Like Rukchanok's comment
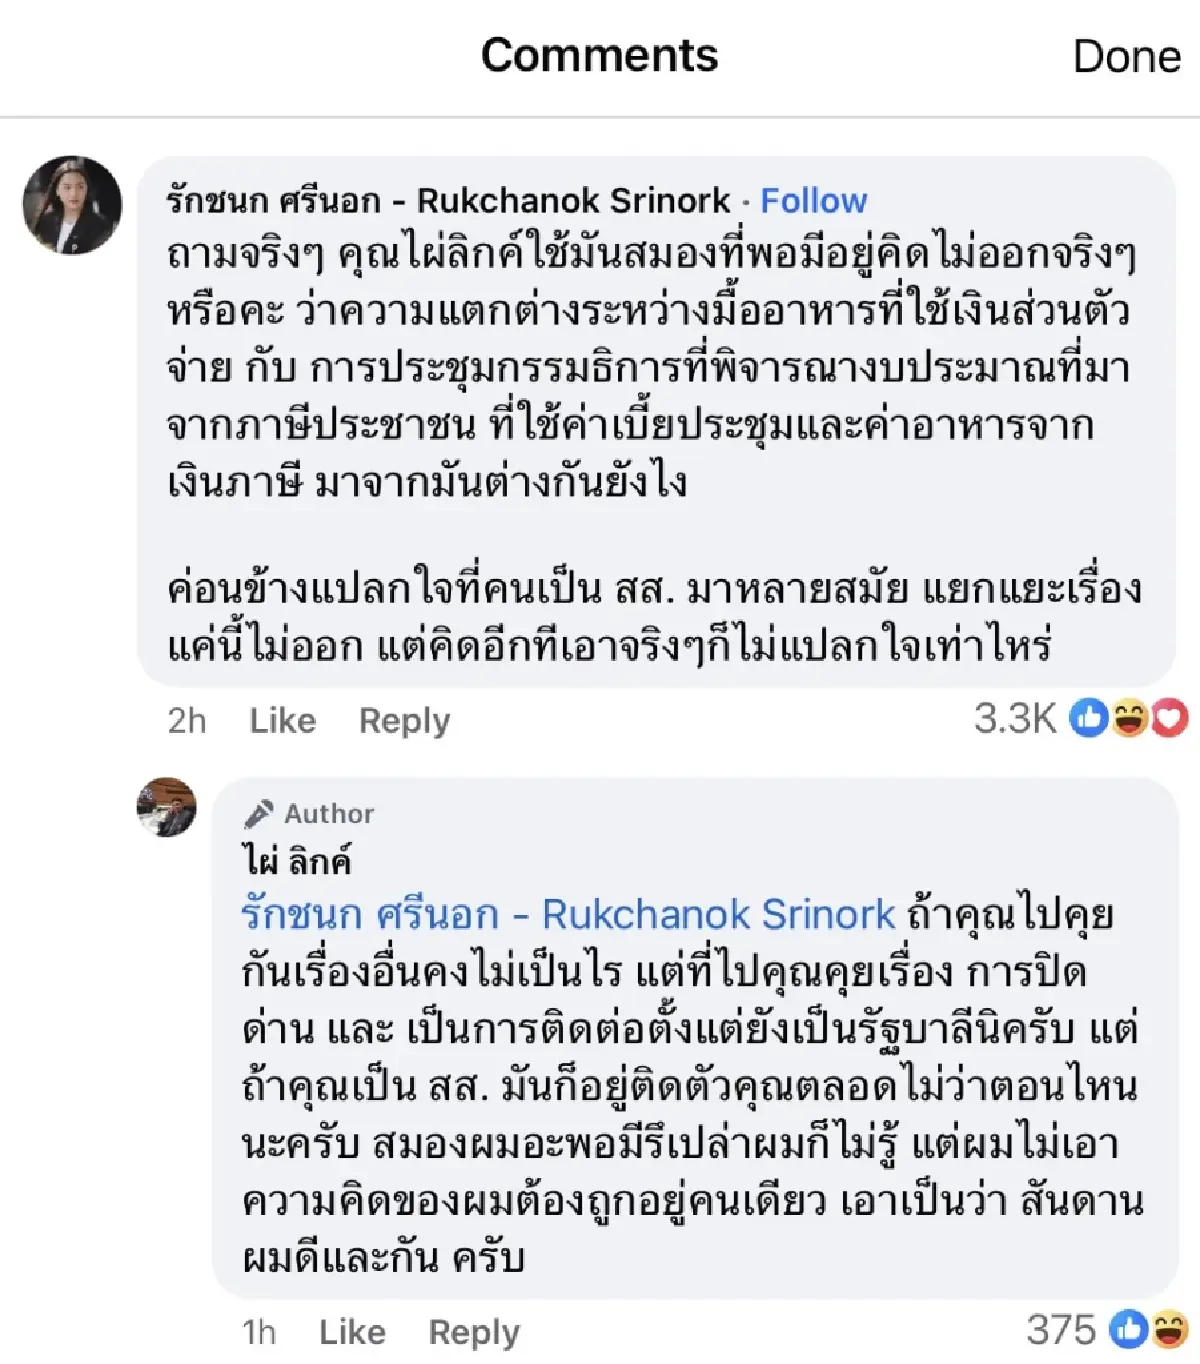 point(283,720)
